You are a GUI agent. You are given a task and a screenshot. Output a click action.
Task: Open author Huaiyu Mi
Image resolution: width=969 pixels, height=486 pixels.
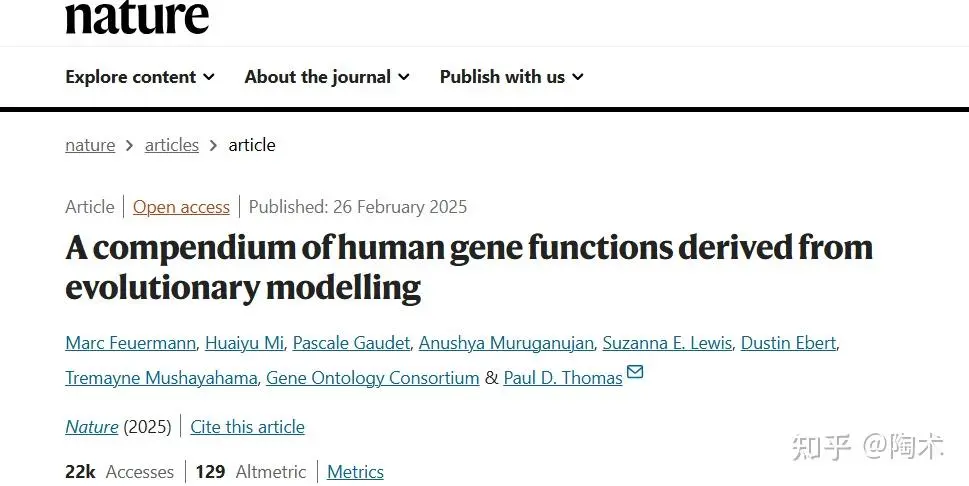tap(244, 343)
